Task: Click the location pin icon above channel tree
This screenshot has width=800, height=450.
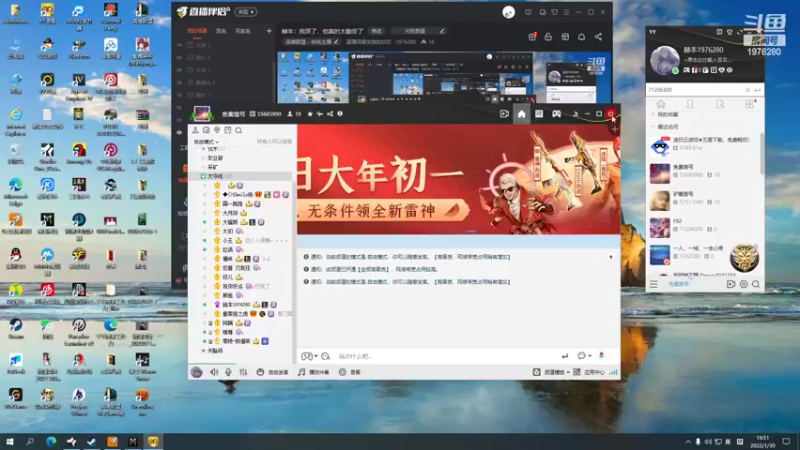Action: (217, 131)
